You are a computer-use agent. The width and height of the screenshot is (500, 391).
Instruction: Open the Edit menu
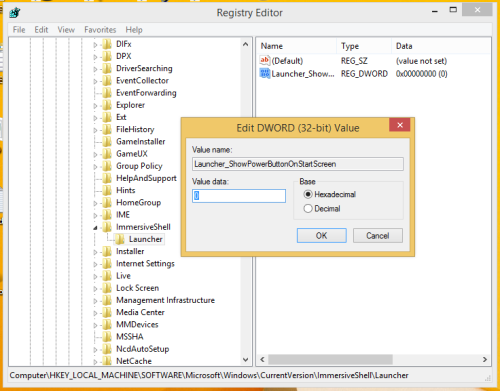click(x=41, y=30)
